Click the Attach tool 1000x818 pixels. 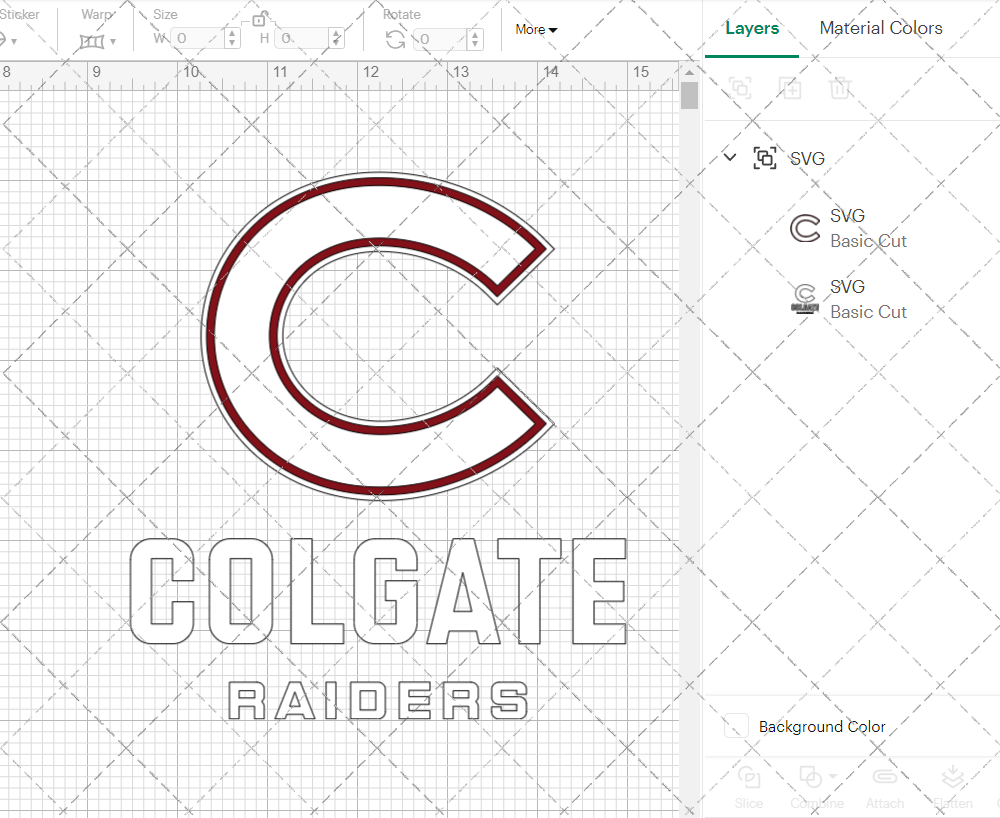(x=885, y=788)
